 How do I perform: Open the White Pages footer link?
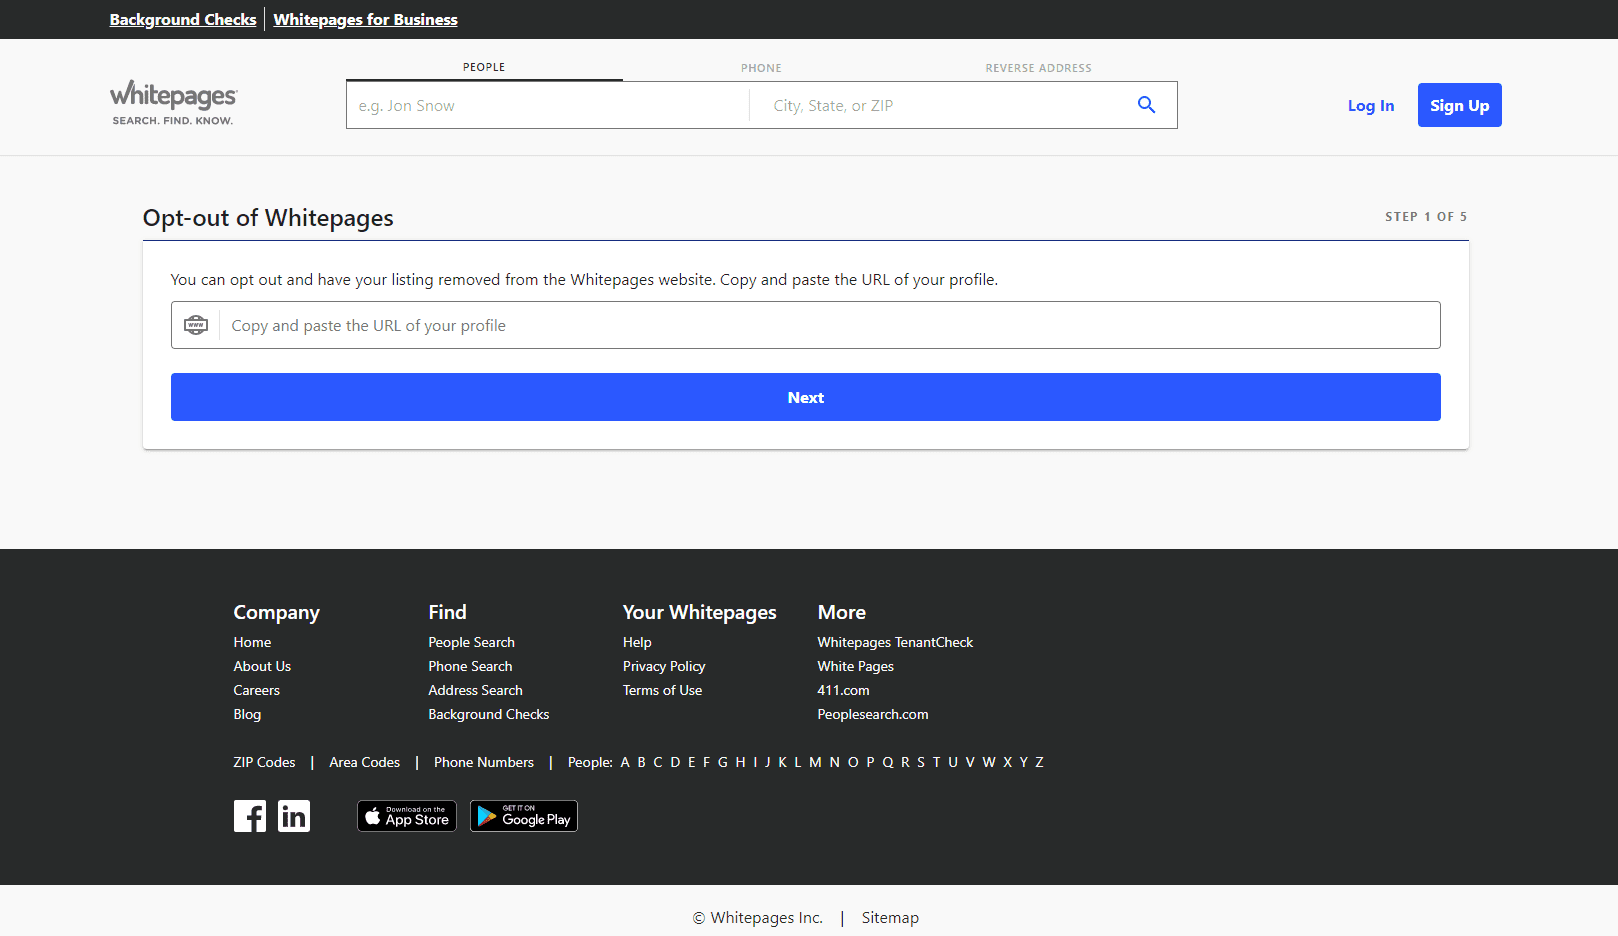855,666
